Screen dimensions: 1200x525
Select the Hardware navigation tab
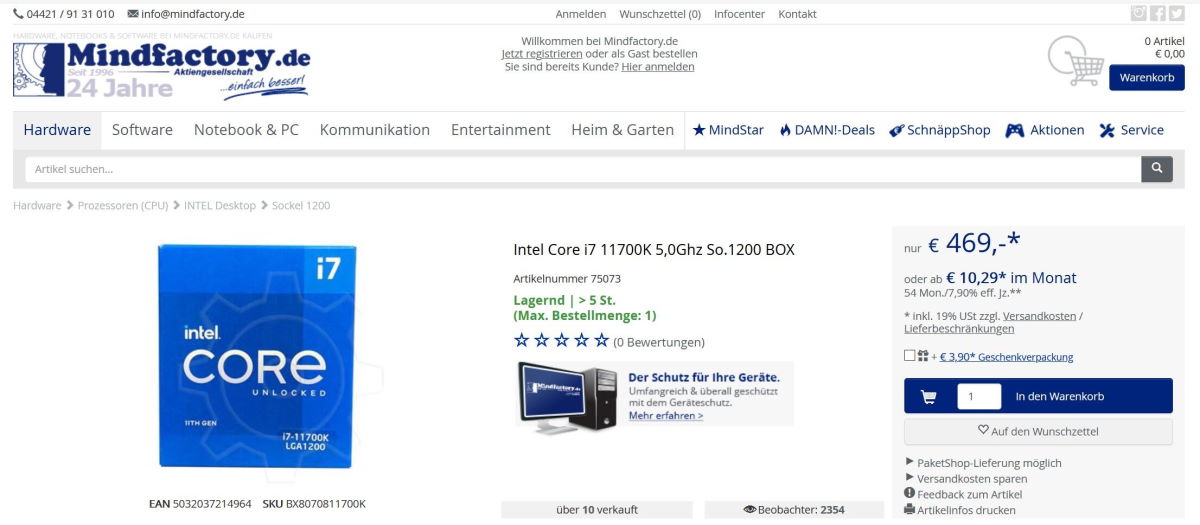coord(57,130)
